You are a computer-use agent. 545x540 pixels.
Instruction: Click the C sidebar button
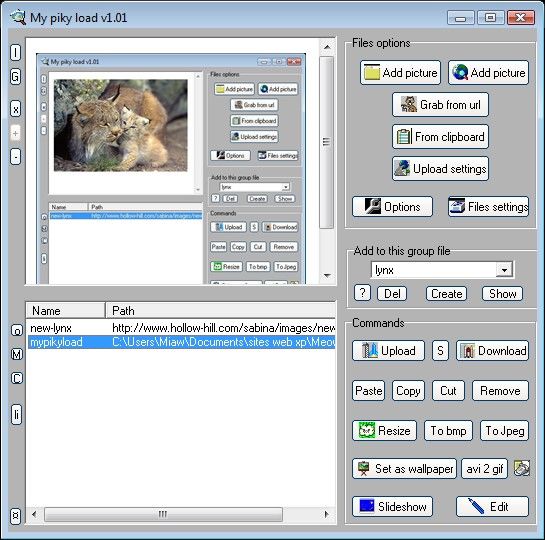coord(17,378)
